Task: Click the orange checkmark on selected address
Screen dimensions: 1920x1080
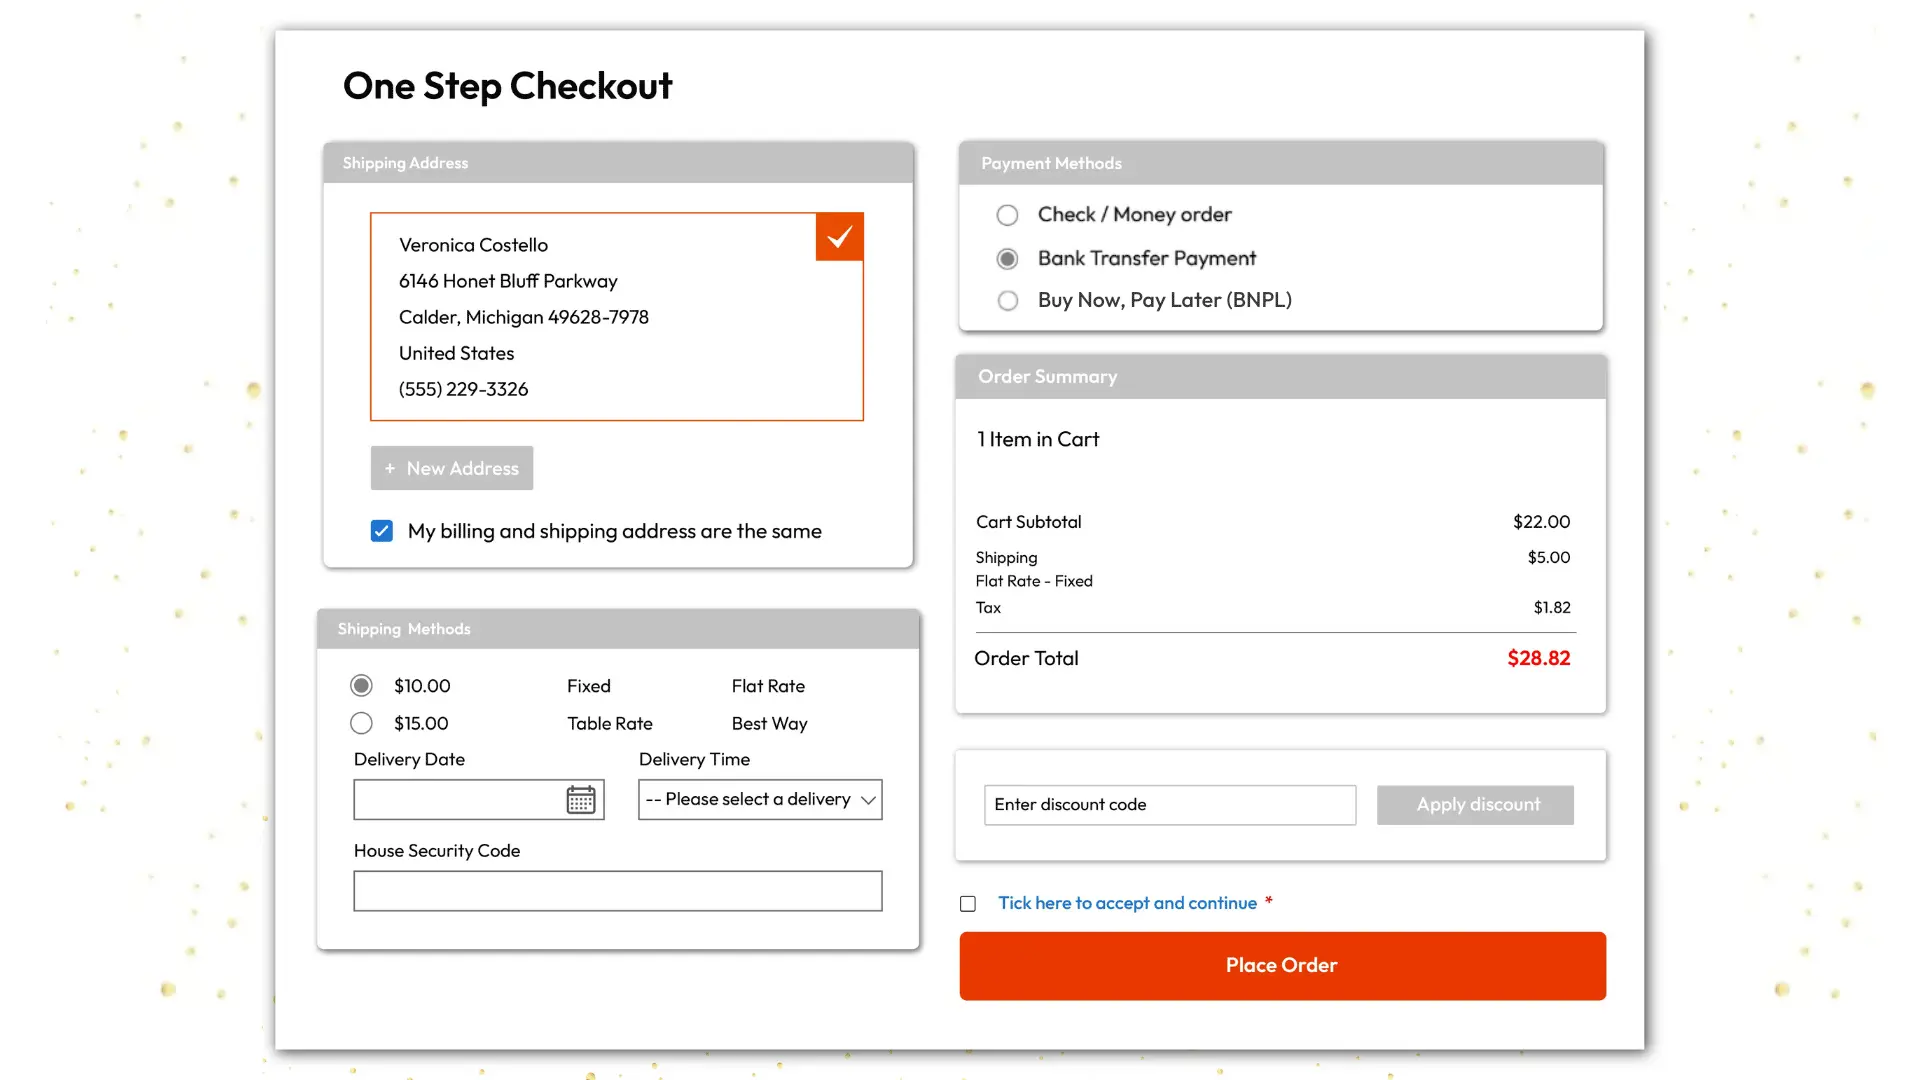Action: pos(839,236)
